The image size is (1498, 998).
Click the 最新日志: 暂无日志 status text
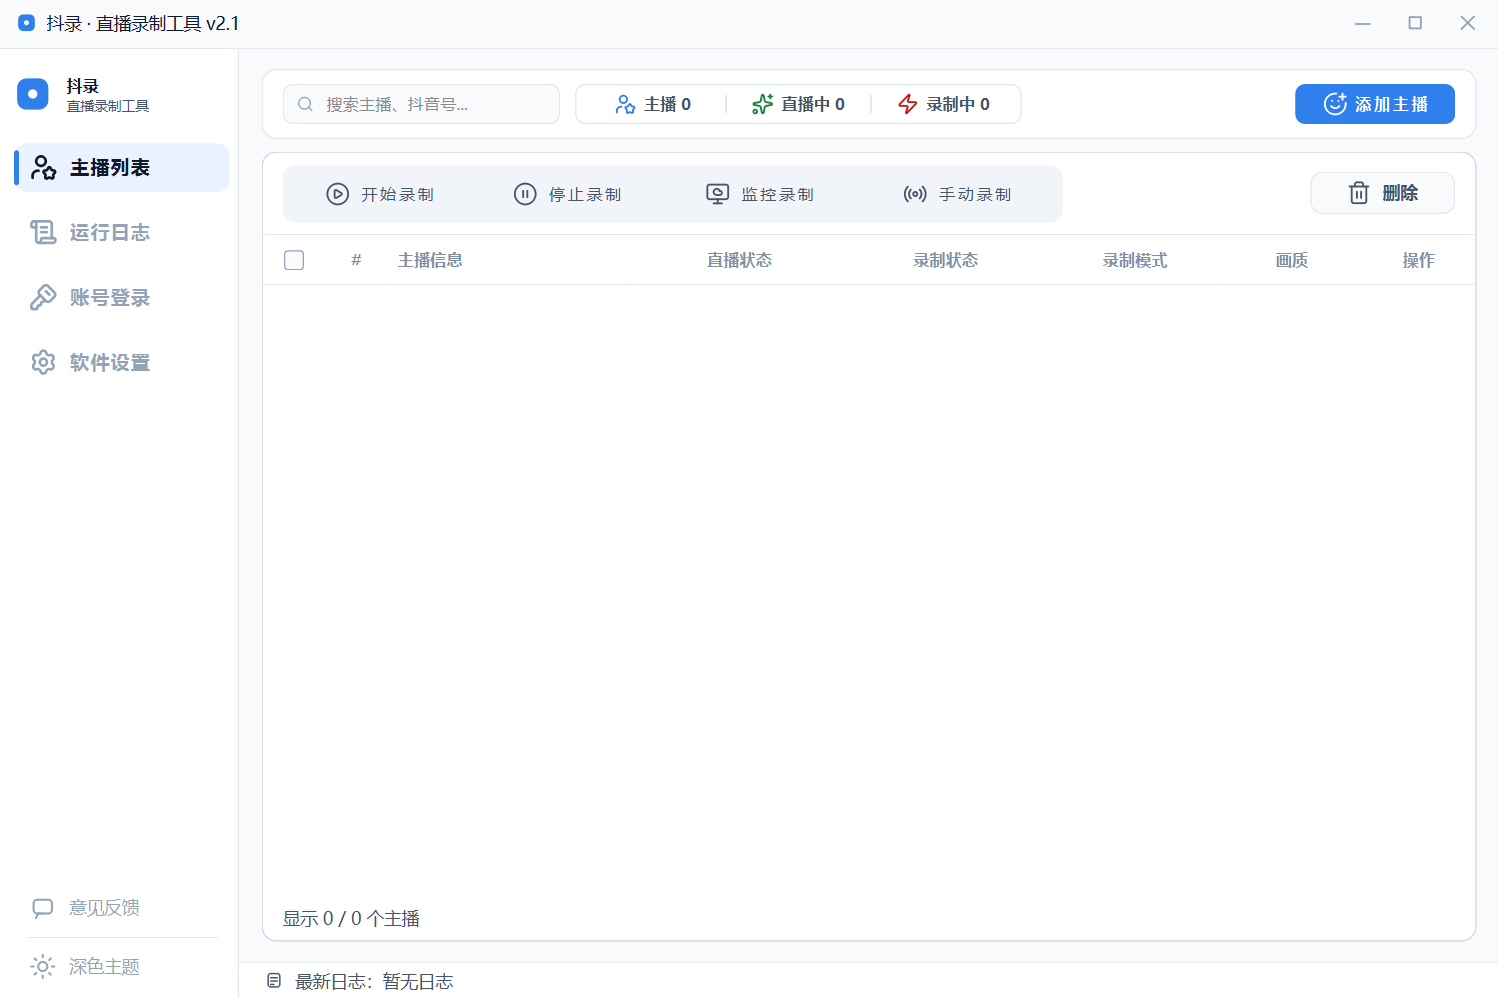point(374,982)
